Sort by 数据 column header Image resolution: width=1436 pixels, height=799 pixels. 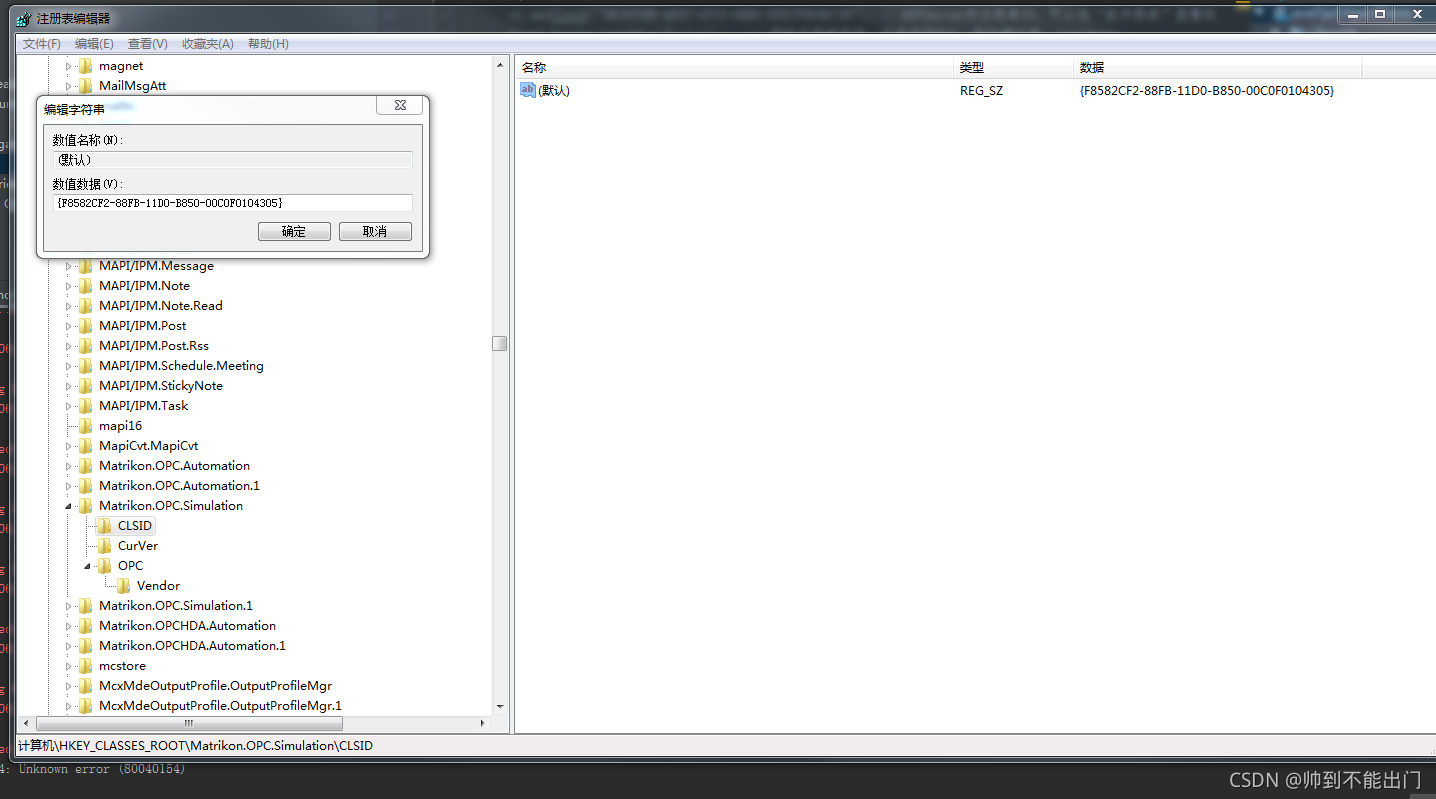1218,67
